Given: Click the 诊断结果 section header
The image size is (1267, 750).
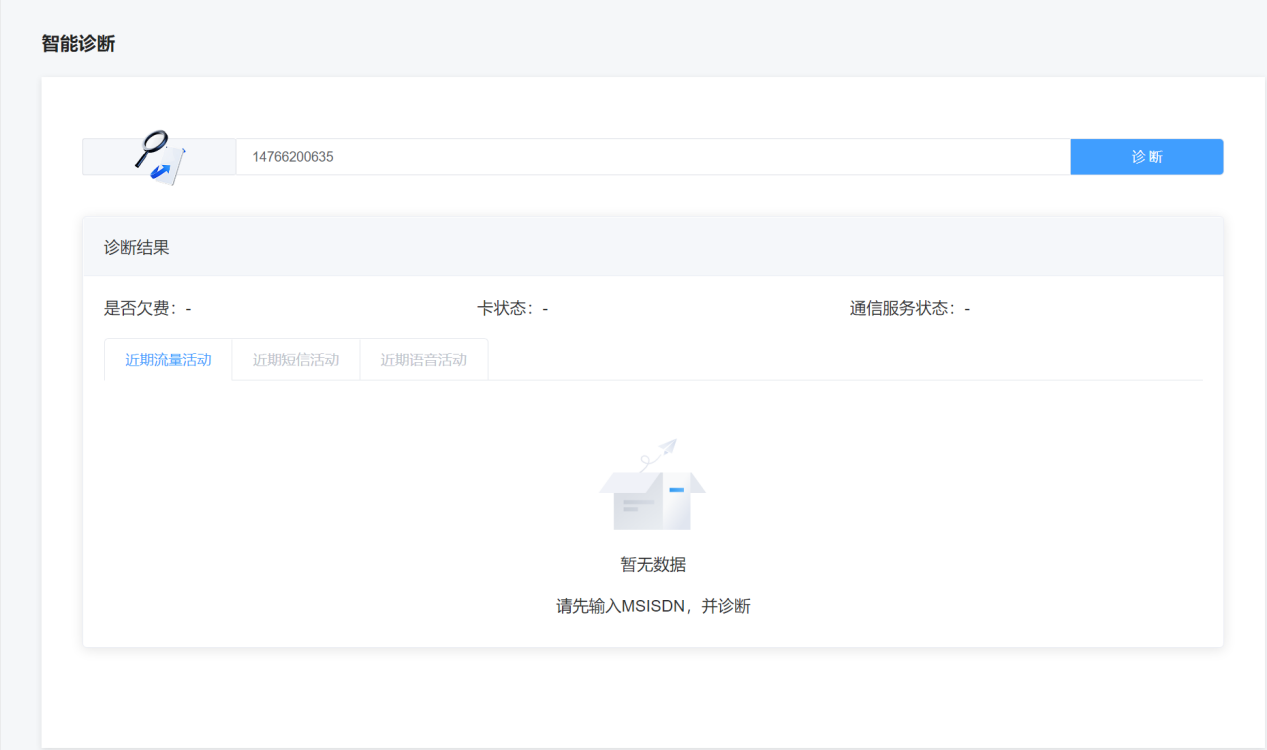Looking at the screenshot, I should pyautogui.click(x=137, y=247).
